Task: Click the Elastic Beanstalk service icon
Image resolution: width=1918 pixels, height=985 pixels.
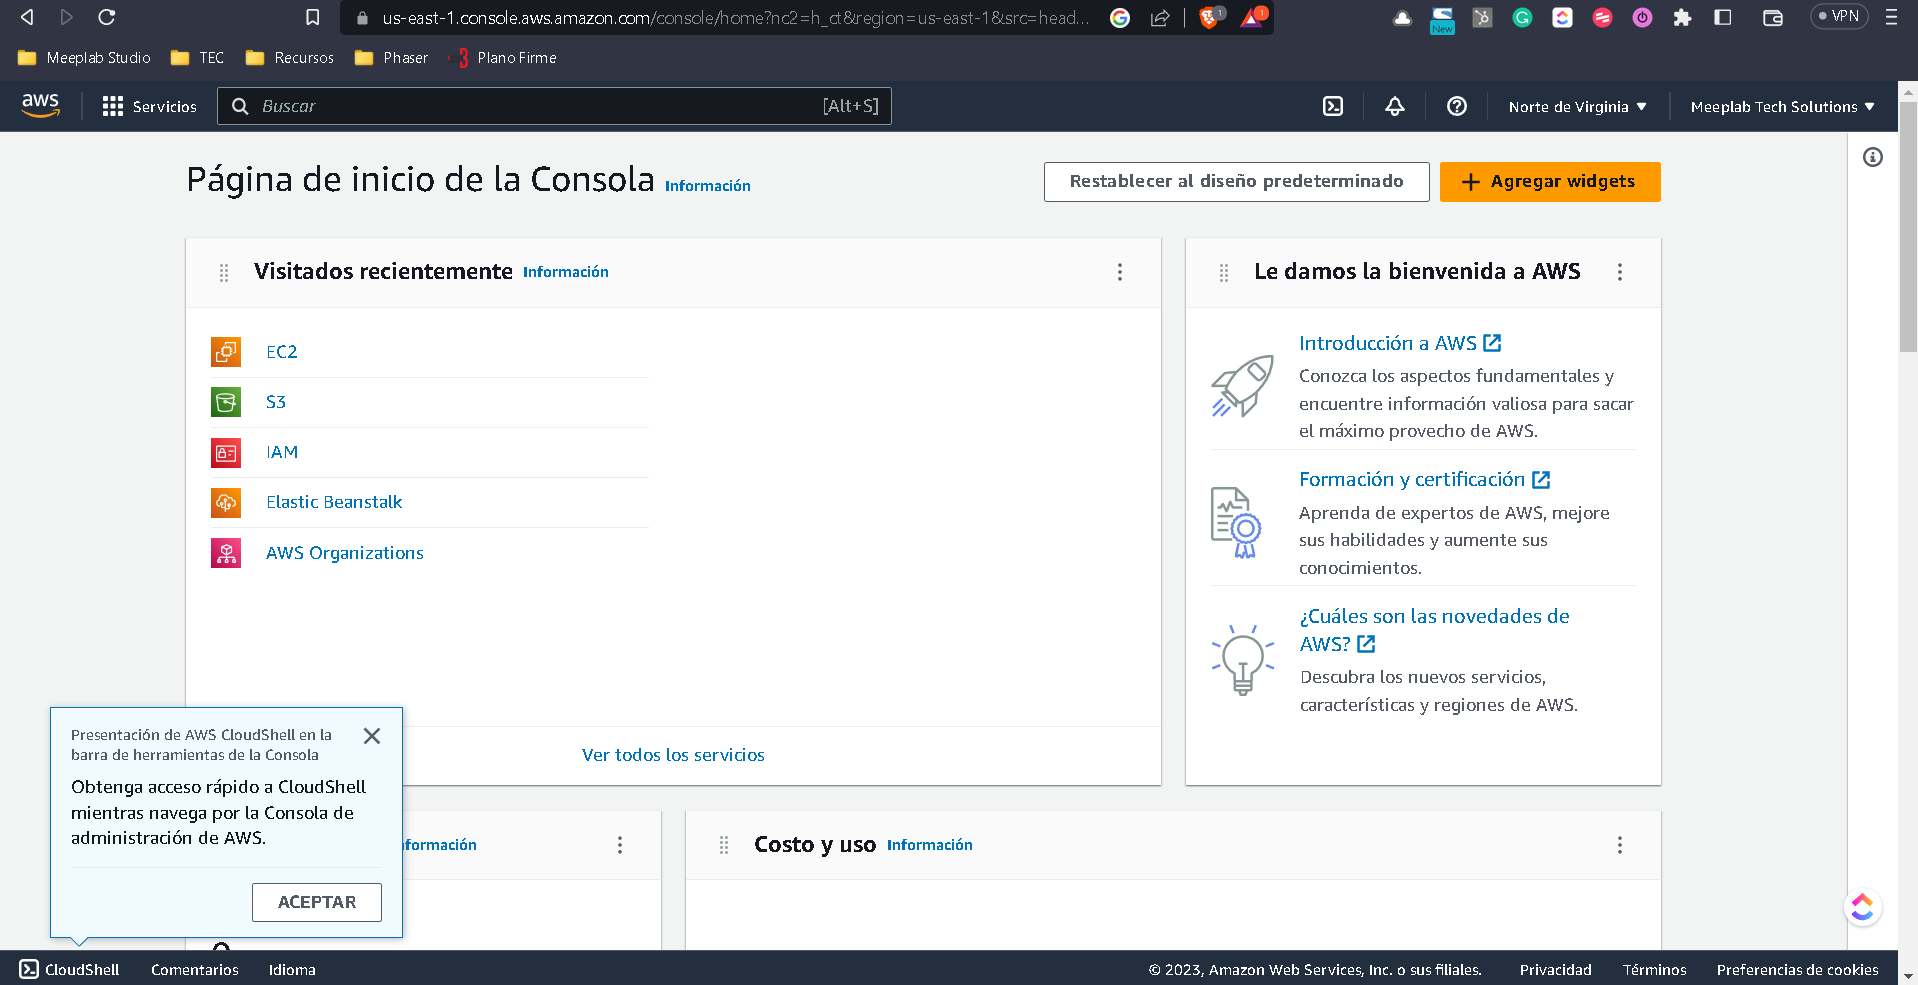Action: (226, 502)
